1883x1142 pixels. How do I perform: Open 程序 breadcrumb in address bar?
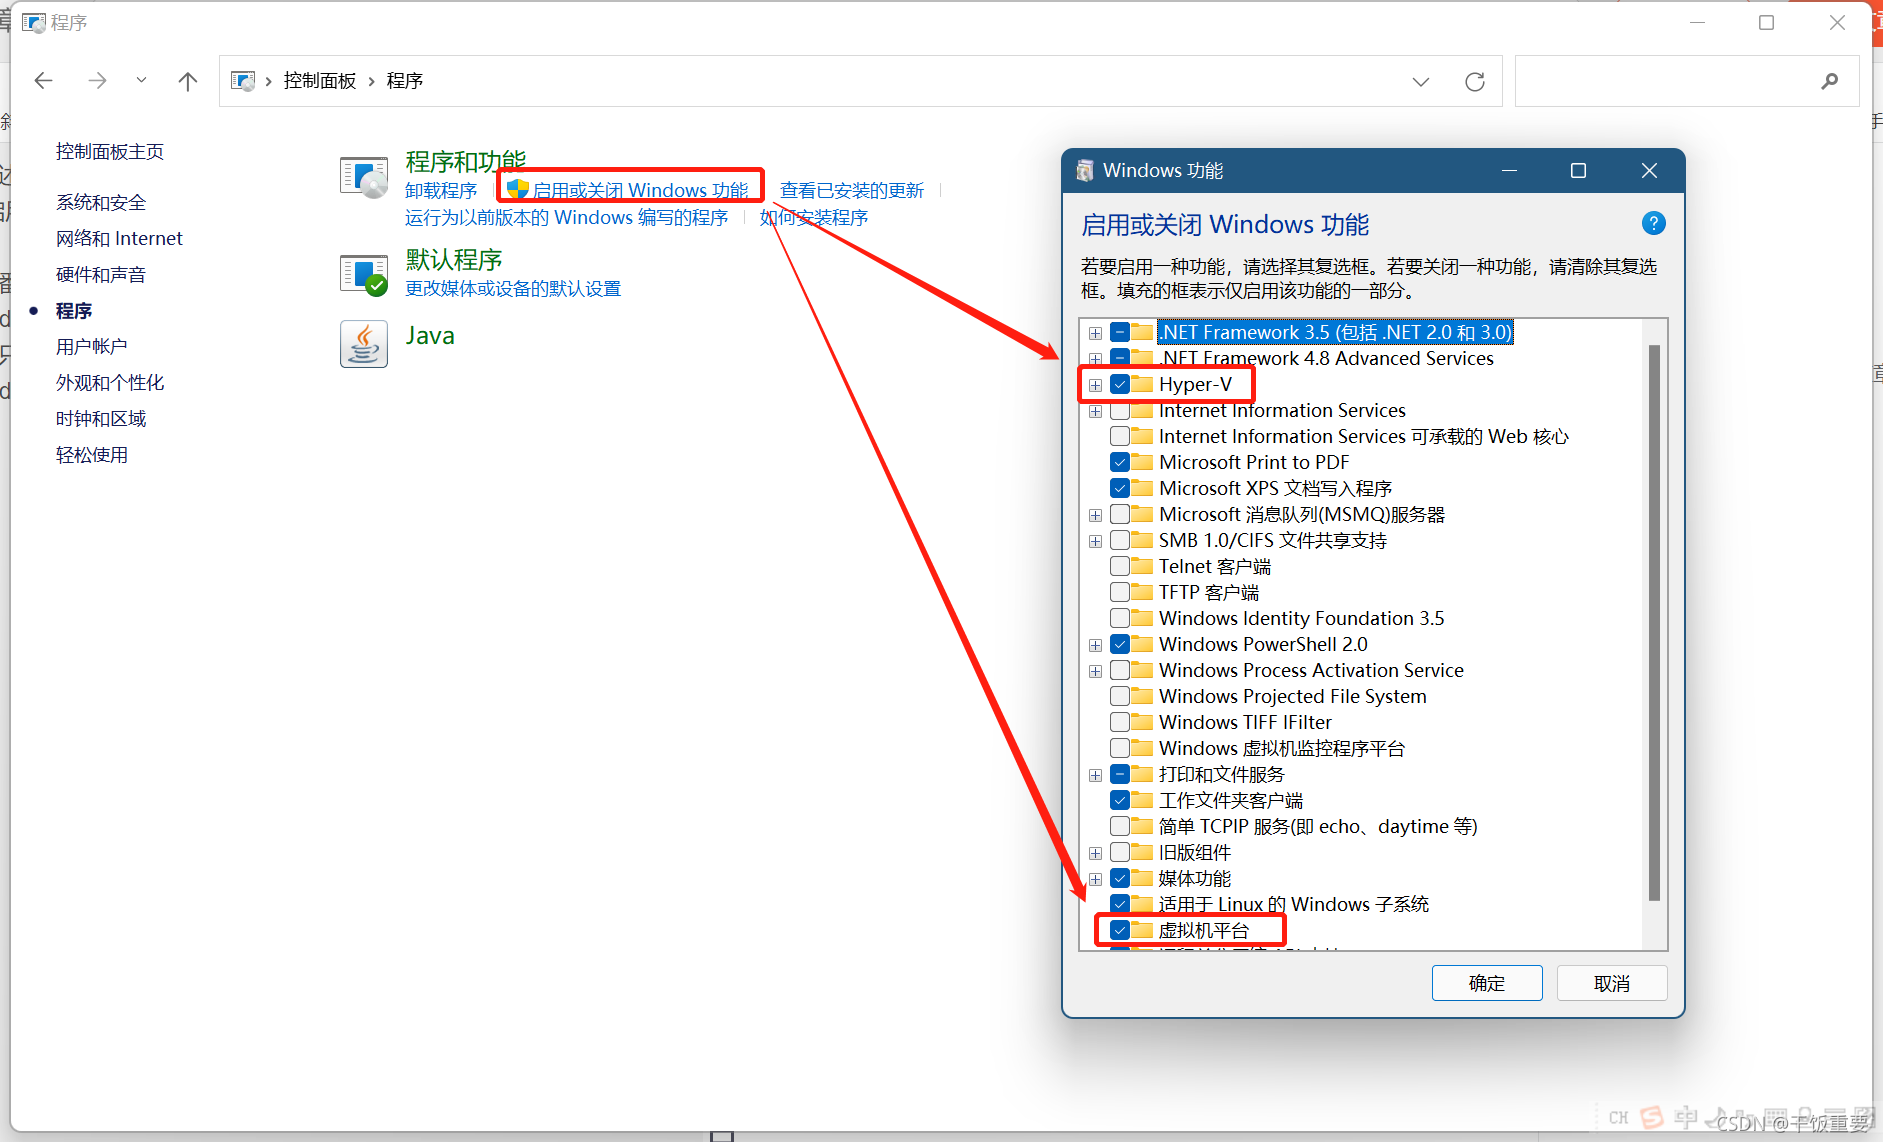[x=405, y=81]
